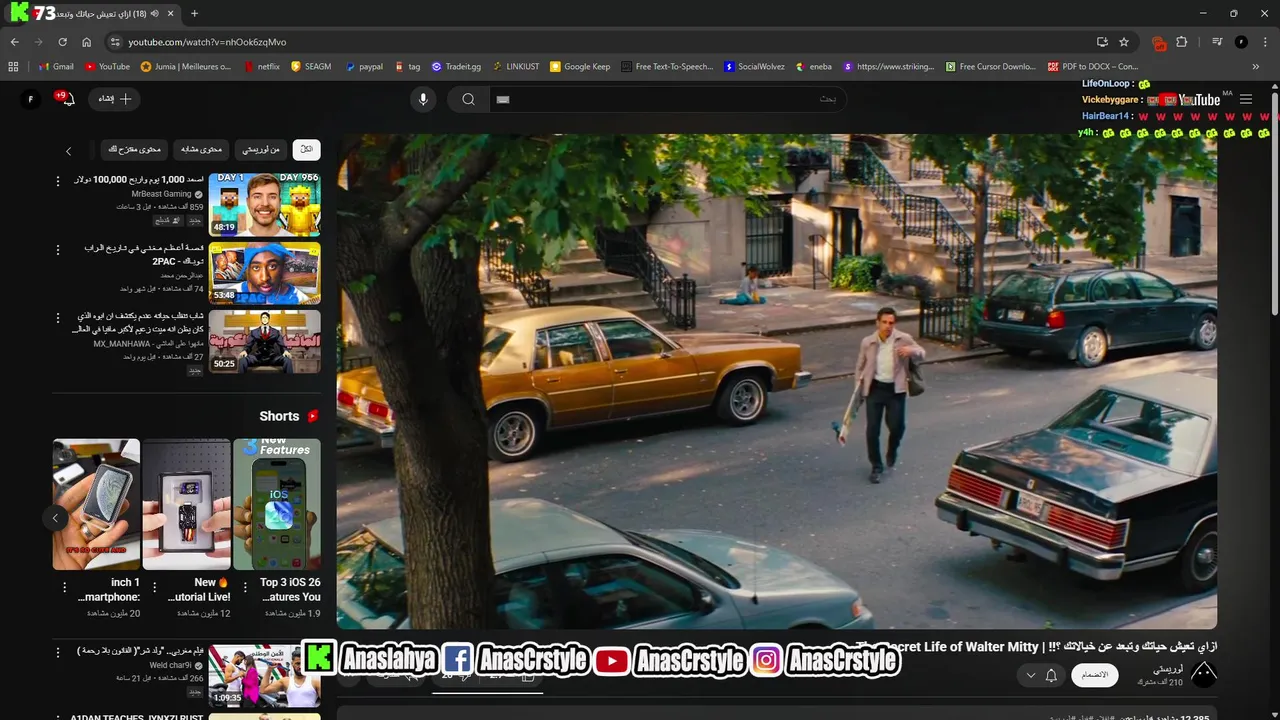Open the 'Top 3 iOS 26' short
The image size is (1280, 720).
click(x=277, y=504)
